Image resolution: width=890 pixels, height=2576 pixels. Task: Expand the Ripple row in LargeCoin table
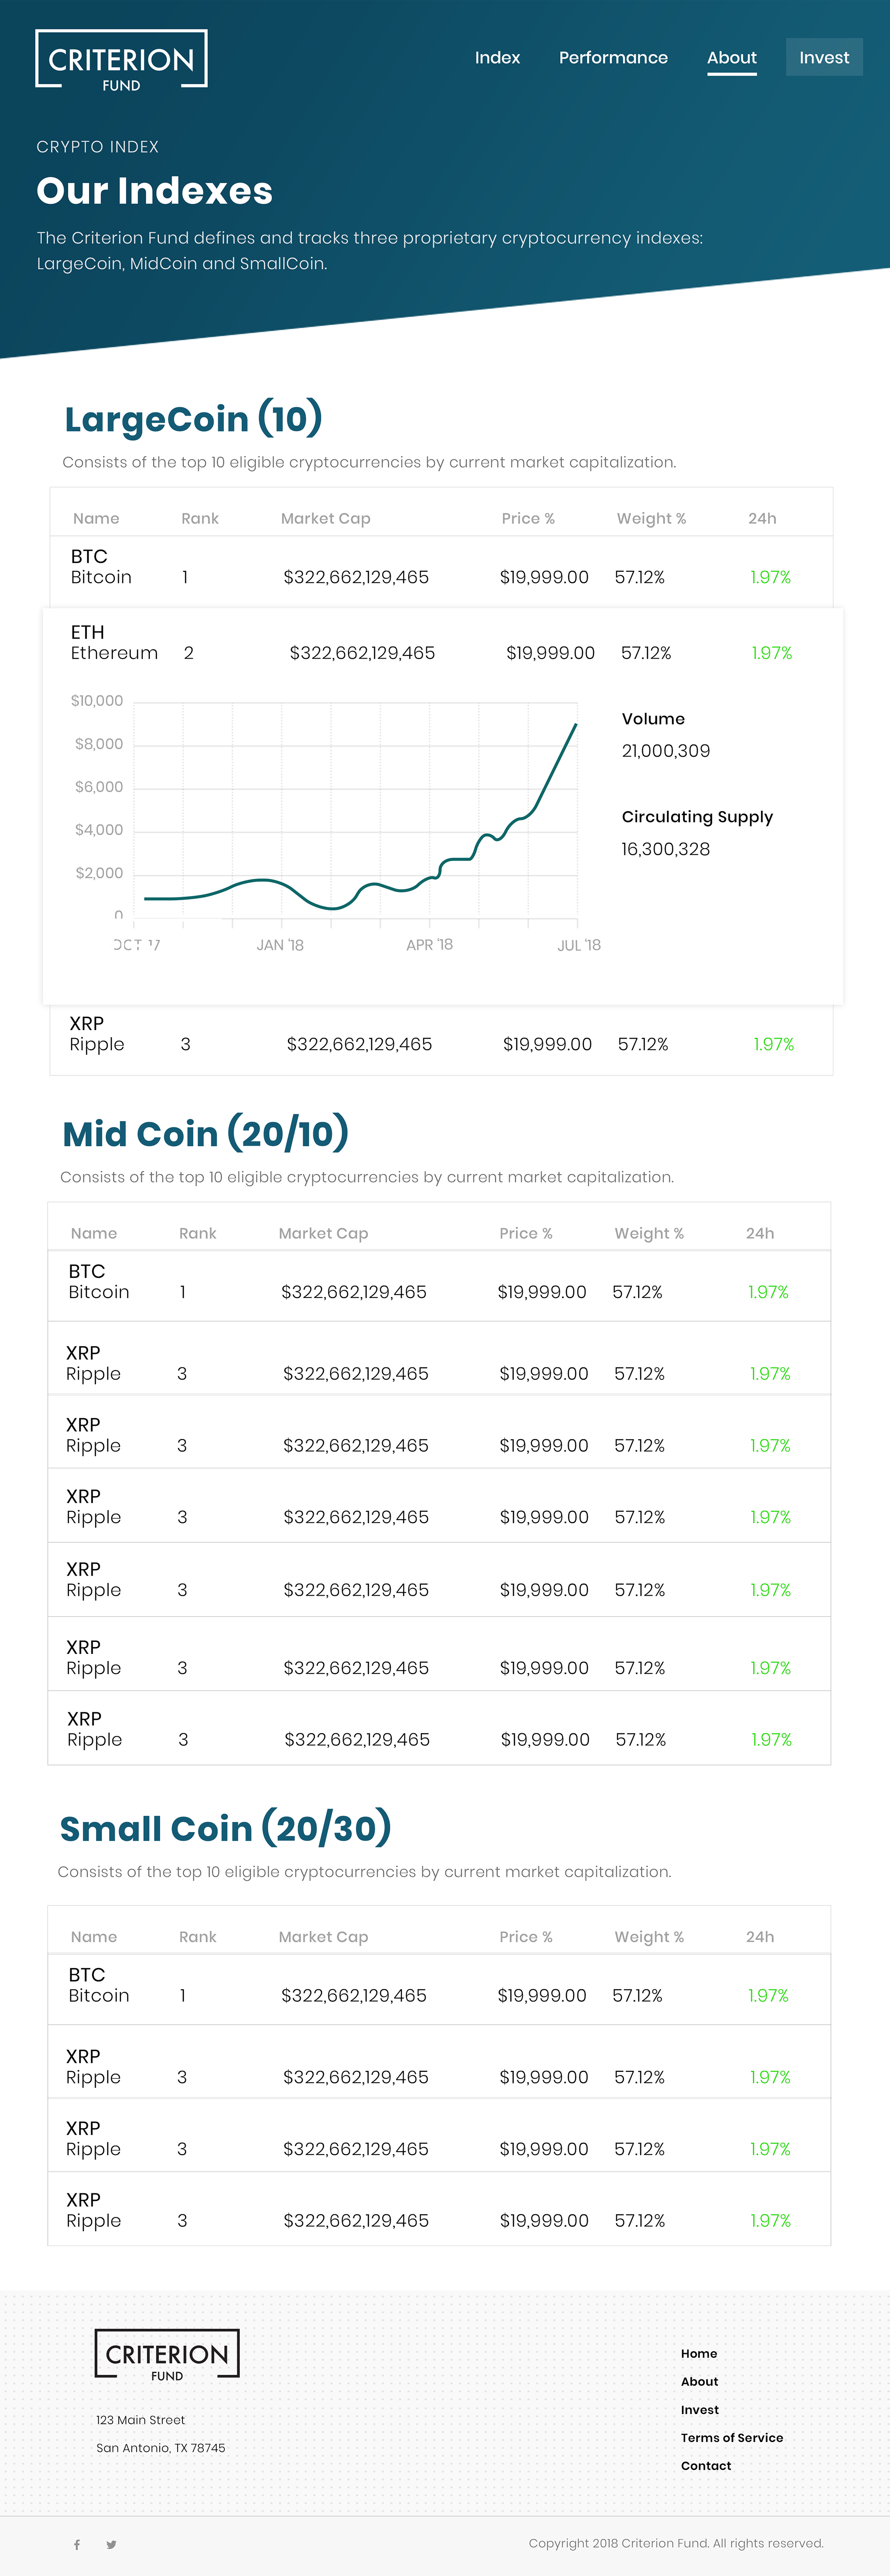pyautogui.click(x=440, y=1035)
